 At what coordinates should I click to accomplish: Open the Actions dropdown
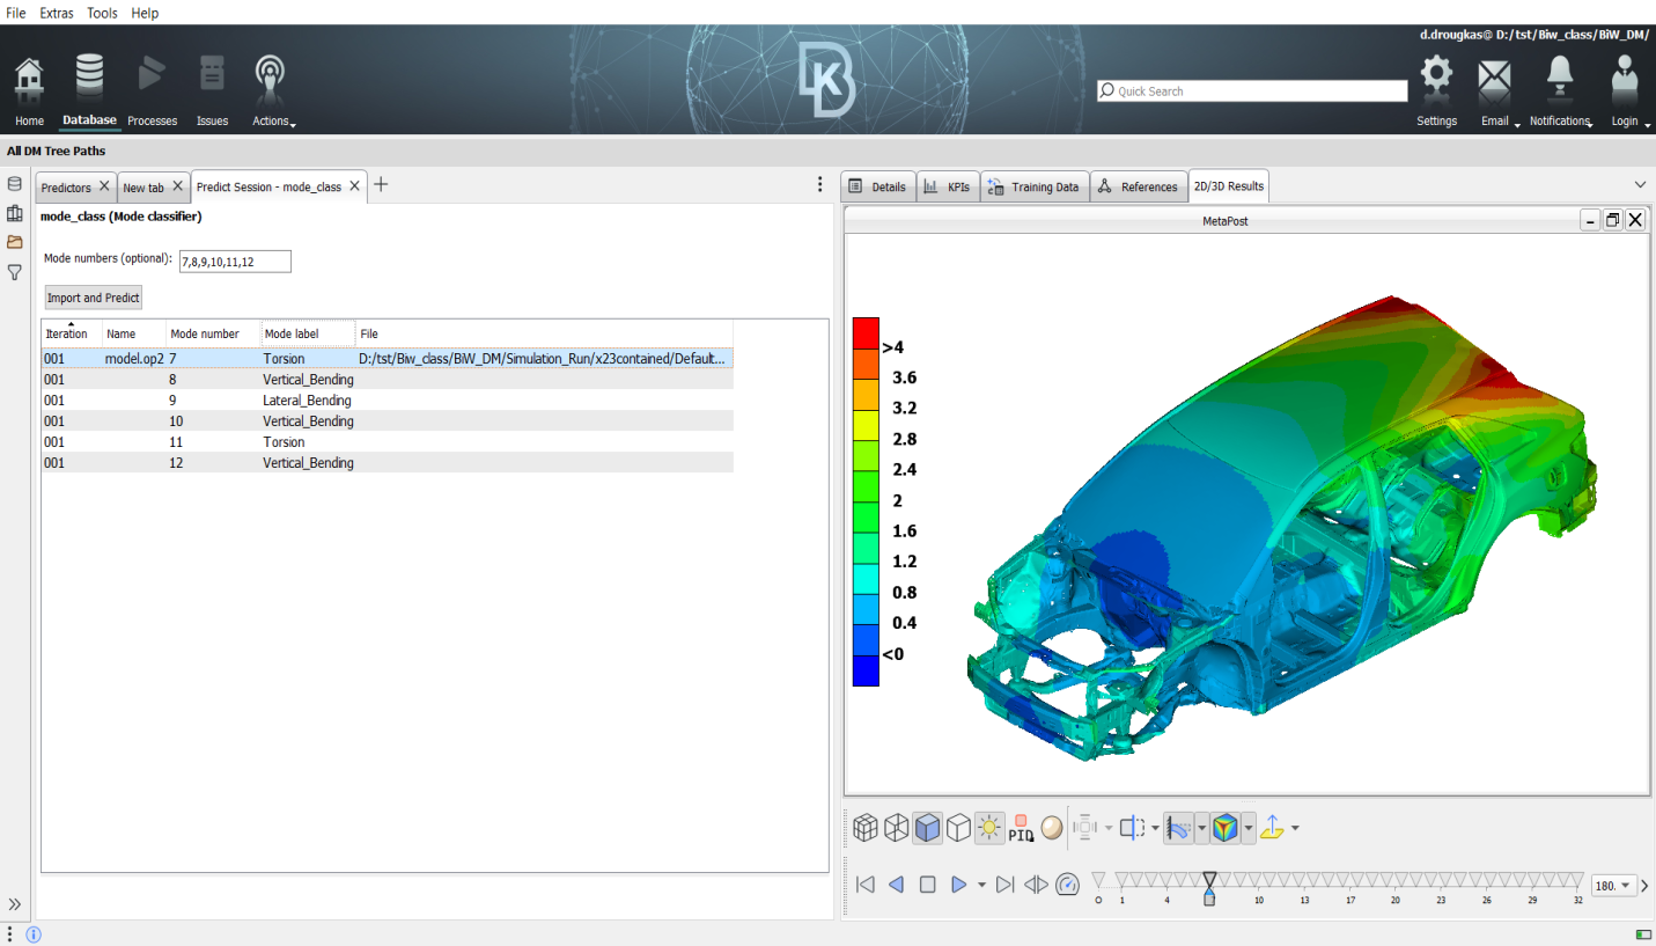272,91
